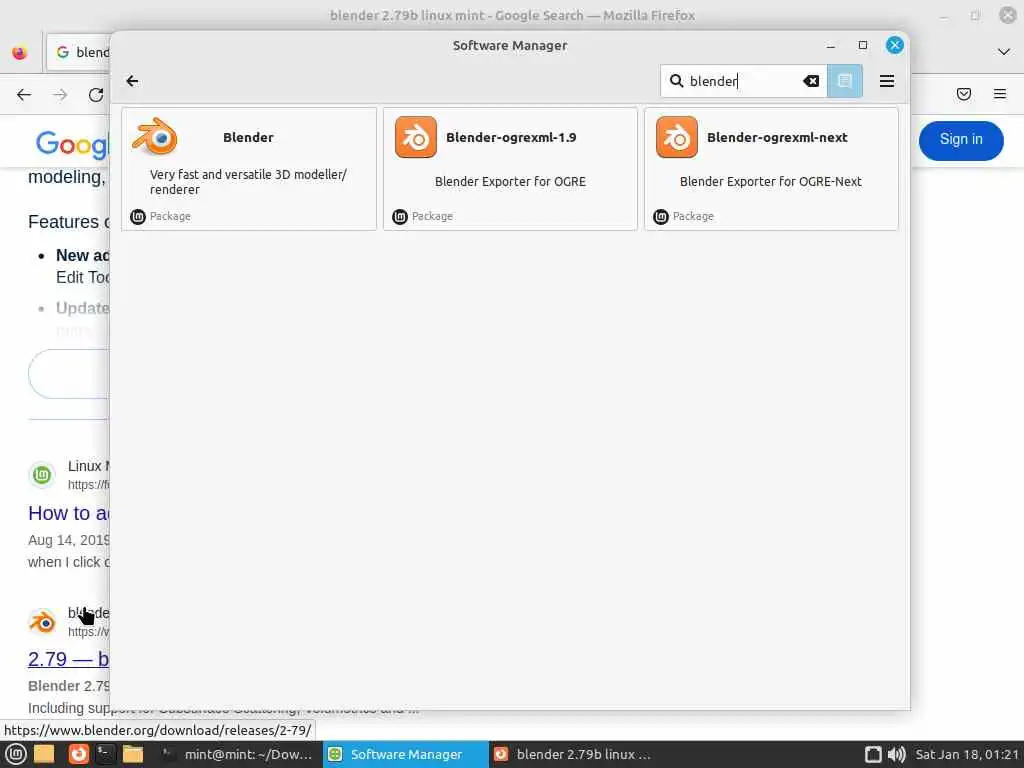This screenshot has height=768, width=1024.
Task: Click the Linux Mint favicon in search results
Action: (x=42, y=475)
